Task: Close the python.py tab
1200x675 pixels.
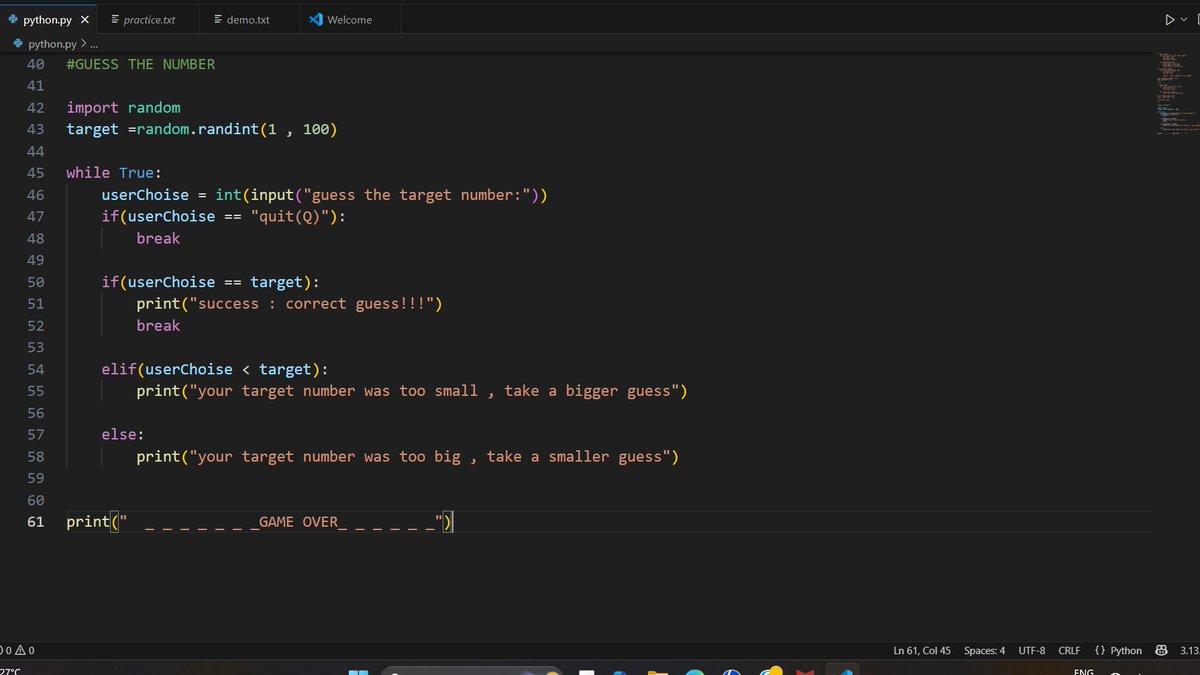Action: coord(85,20)
